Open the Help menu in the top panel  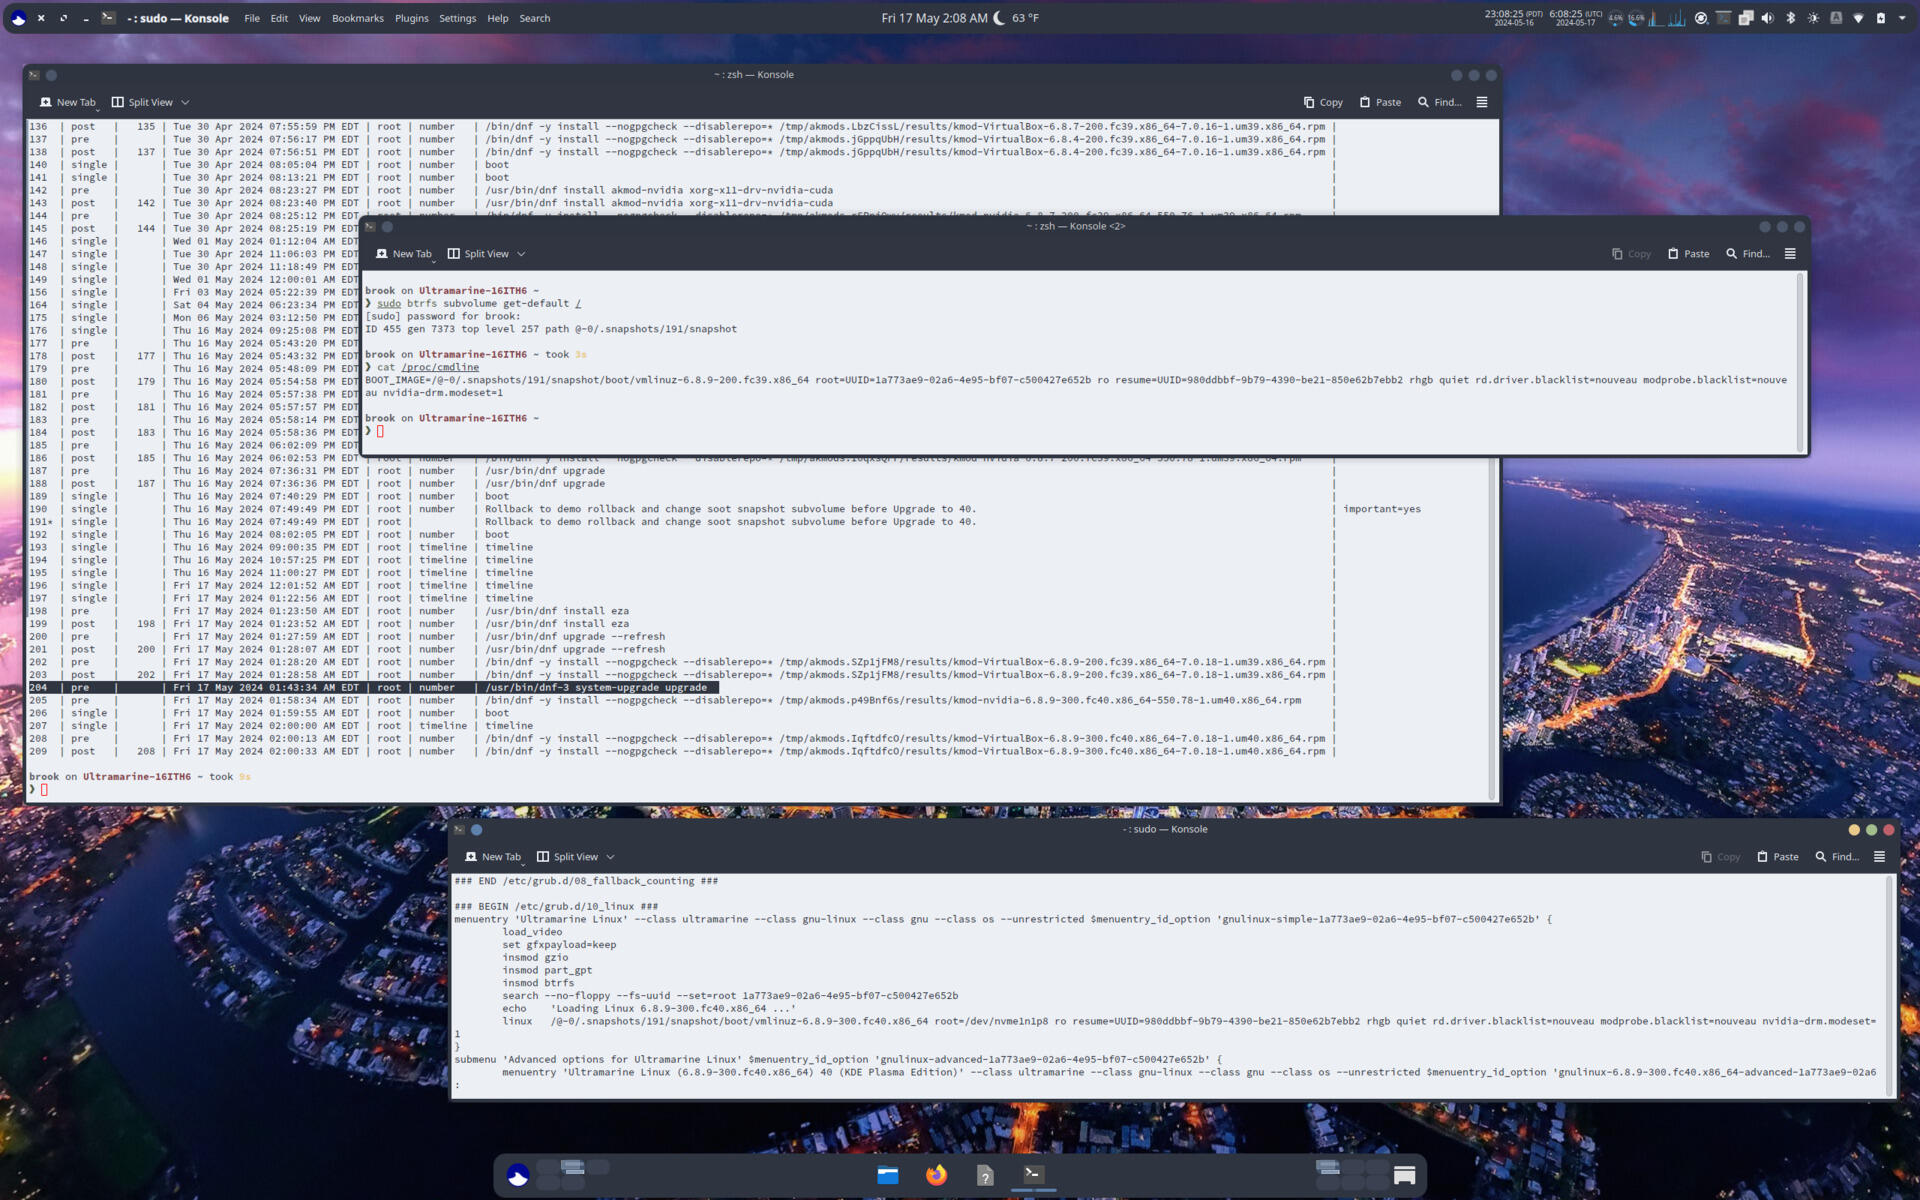(x=498, y=18)
